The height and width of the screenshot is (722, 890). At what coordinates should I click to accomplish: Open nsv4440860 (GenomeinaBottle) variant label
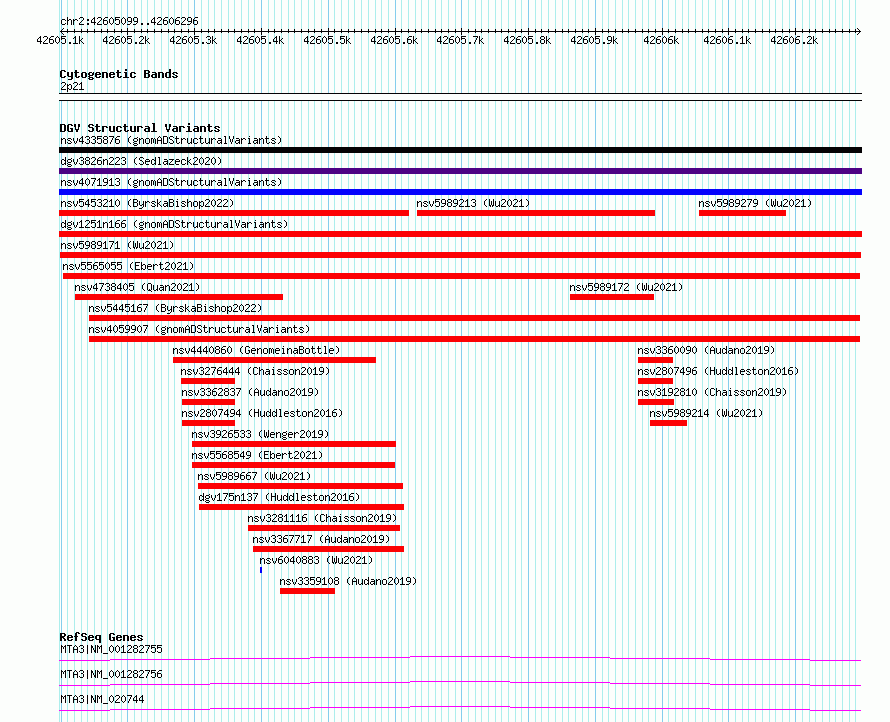pos(256,350)
